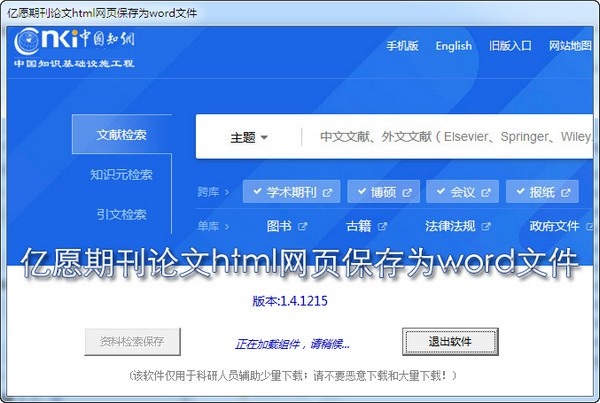Expand the 主题 search field dropdown

click(x=249, y=137)
